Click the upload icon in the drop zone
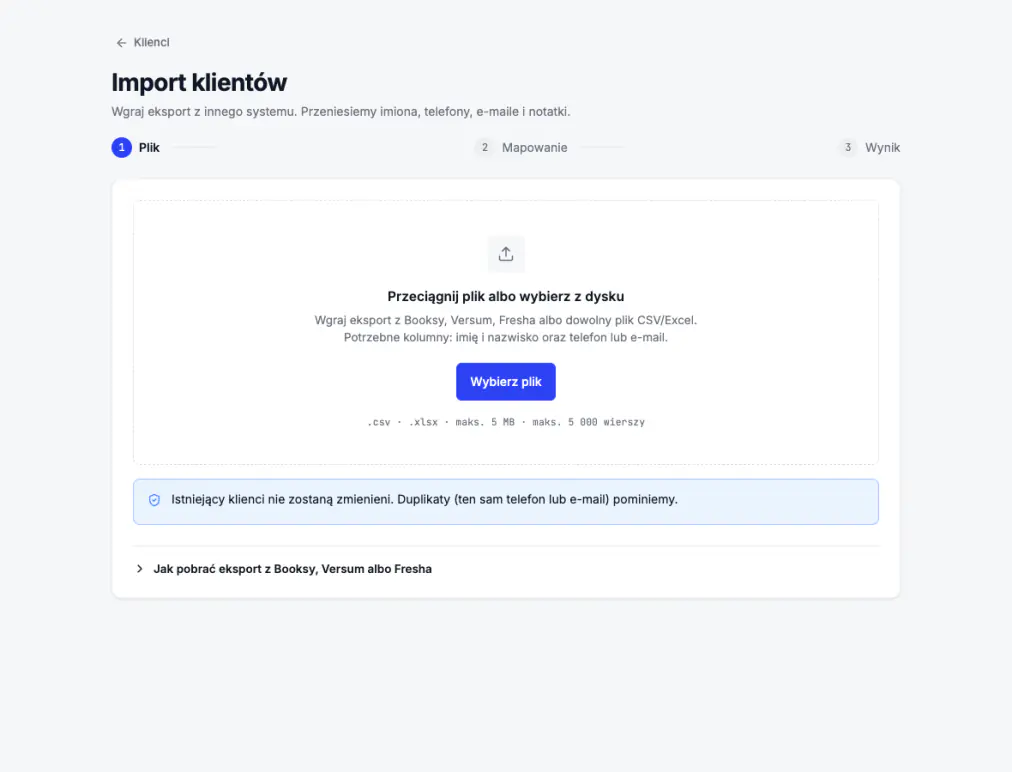Screen dimensions: 1012x772 tap(506, 254)
